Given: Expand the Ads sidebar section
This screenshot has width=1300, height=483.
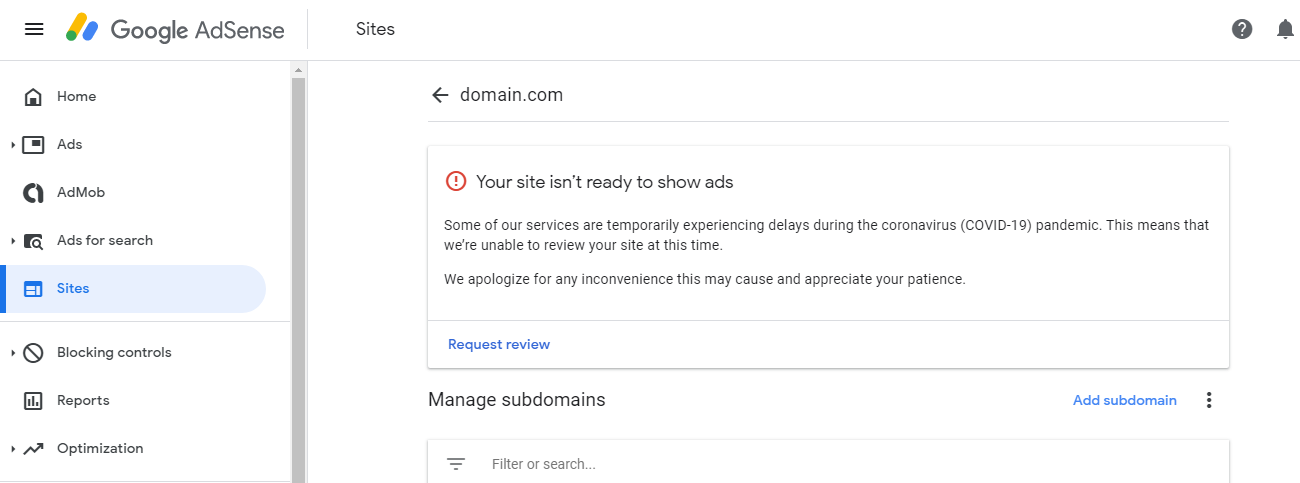Looking at the screenshot, I should 13,145.
